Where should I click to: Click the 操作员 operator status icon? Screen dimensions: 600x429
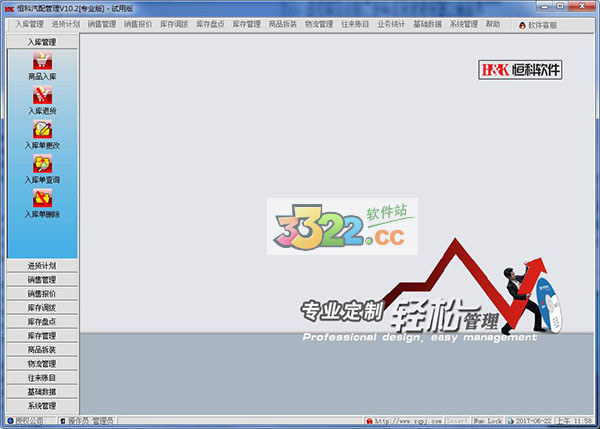click(63, 421)
